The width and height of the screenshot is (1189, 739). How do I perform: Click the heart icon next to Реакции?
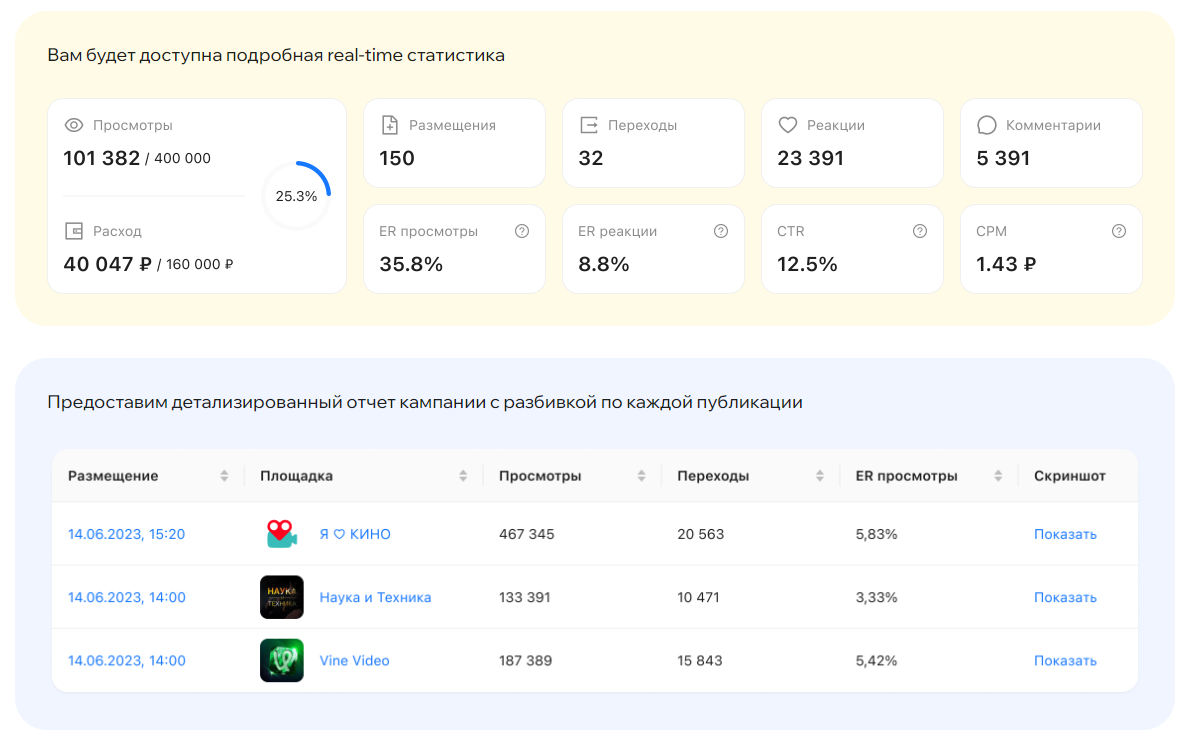788,125
